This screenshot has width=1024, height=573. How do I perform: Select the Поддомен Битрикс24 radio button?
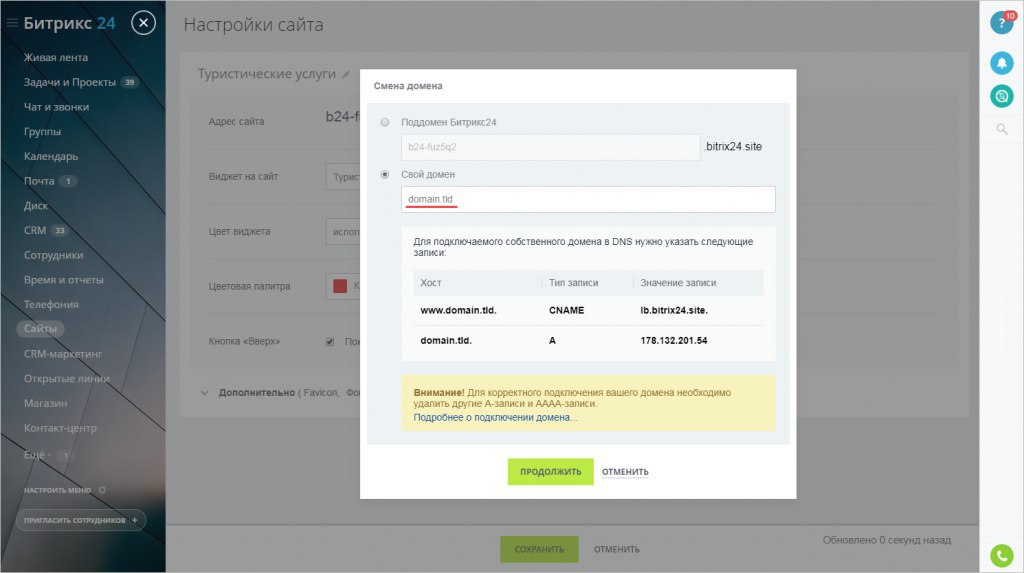(x=385, y=122)
